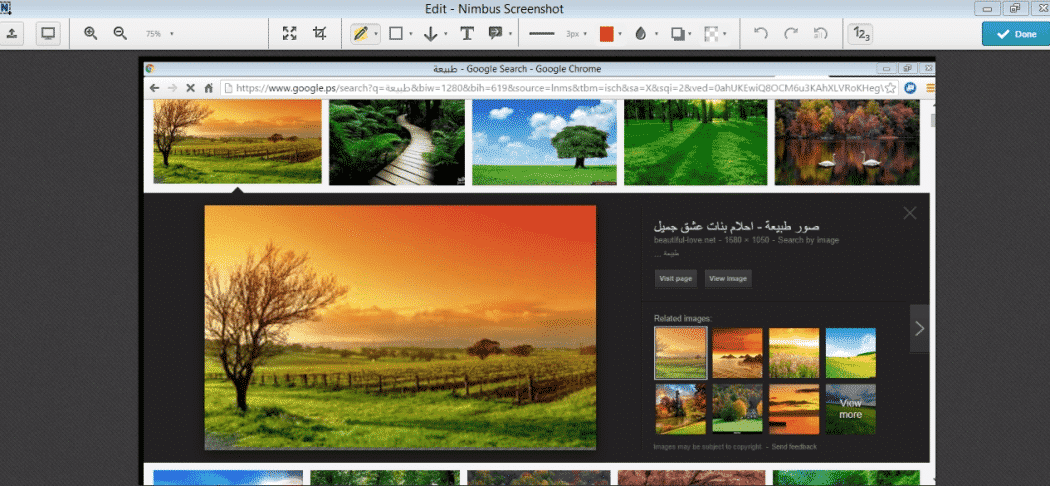Open the 75% zoom level dropdown
The width and height of the screenshot is (1050, 486).
[159, 33]
